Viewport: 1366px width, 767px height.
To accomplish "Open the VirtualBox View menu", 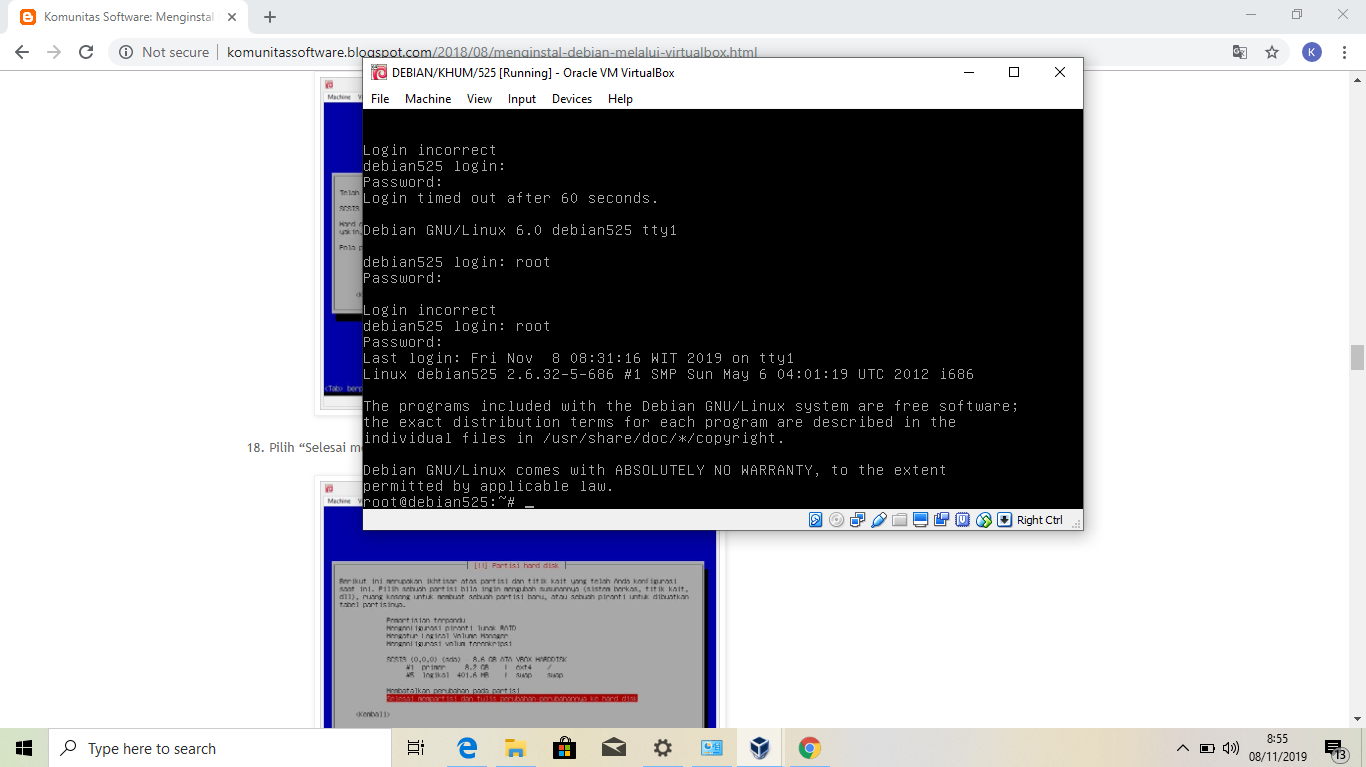I will tap(479, 99).
